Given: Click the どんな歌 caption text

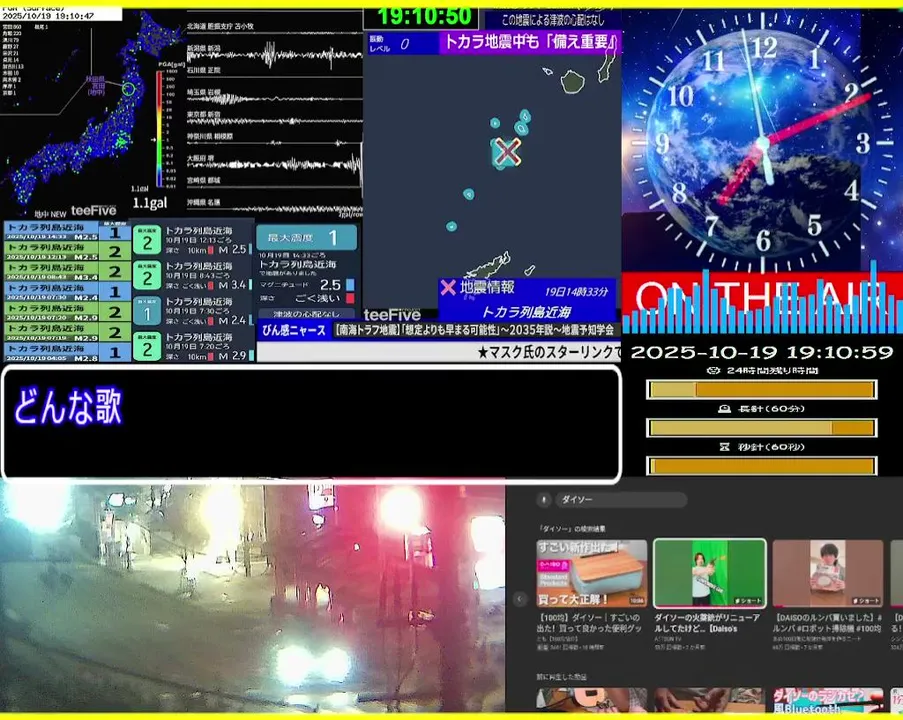Looking at the screenshot, I should click(68, 407).
